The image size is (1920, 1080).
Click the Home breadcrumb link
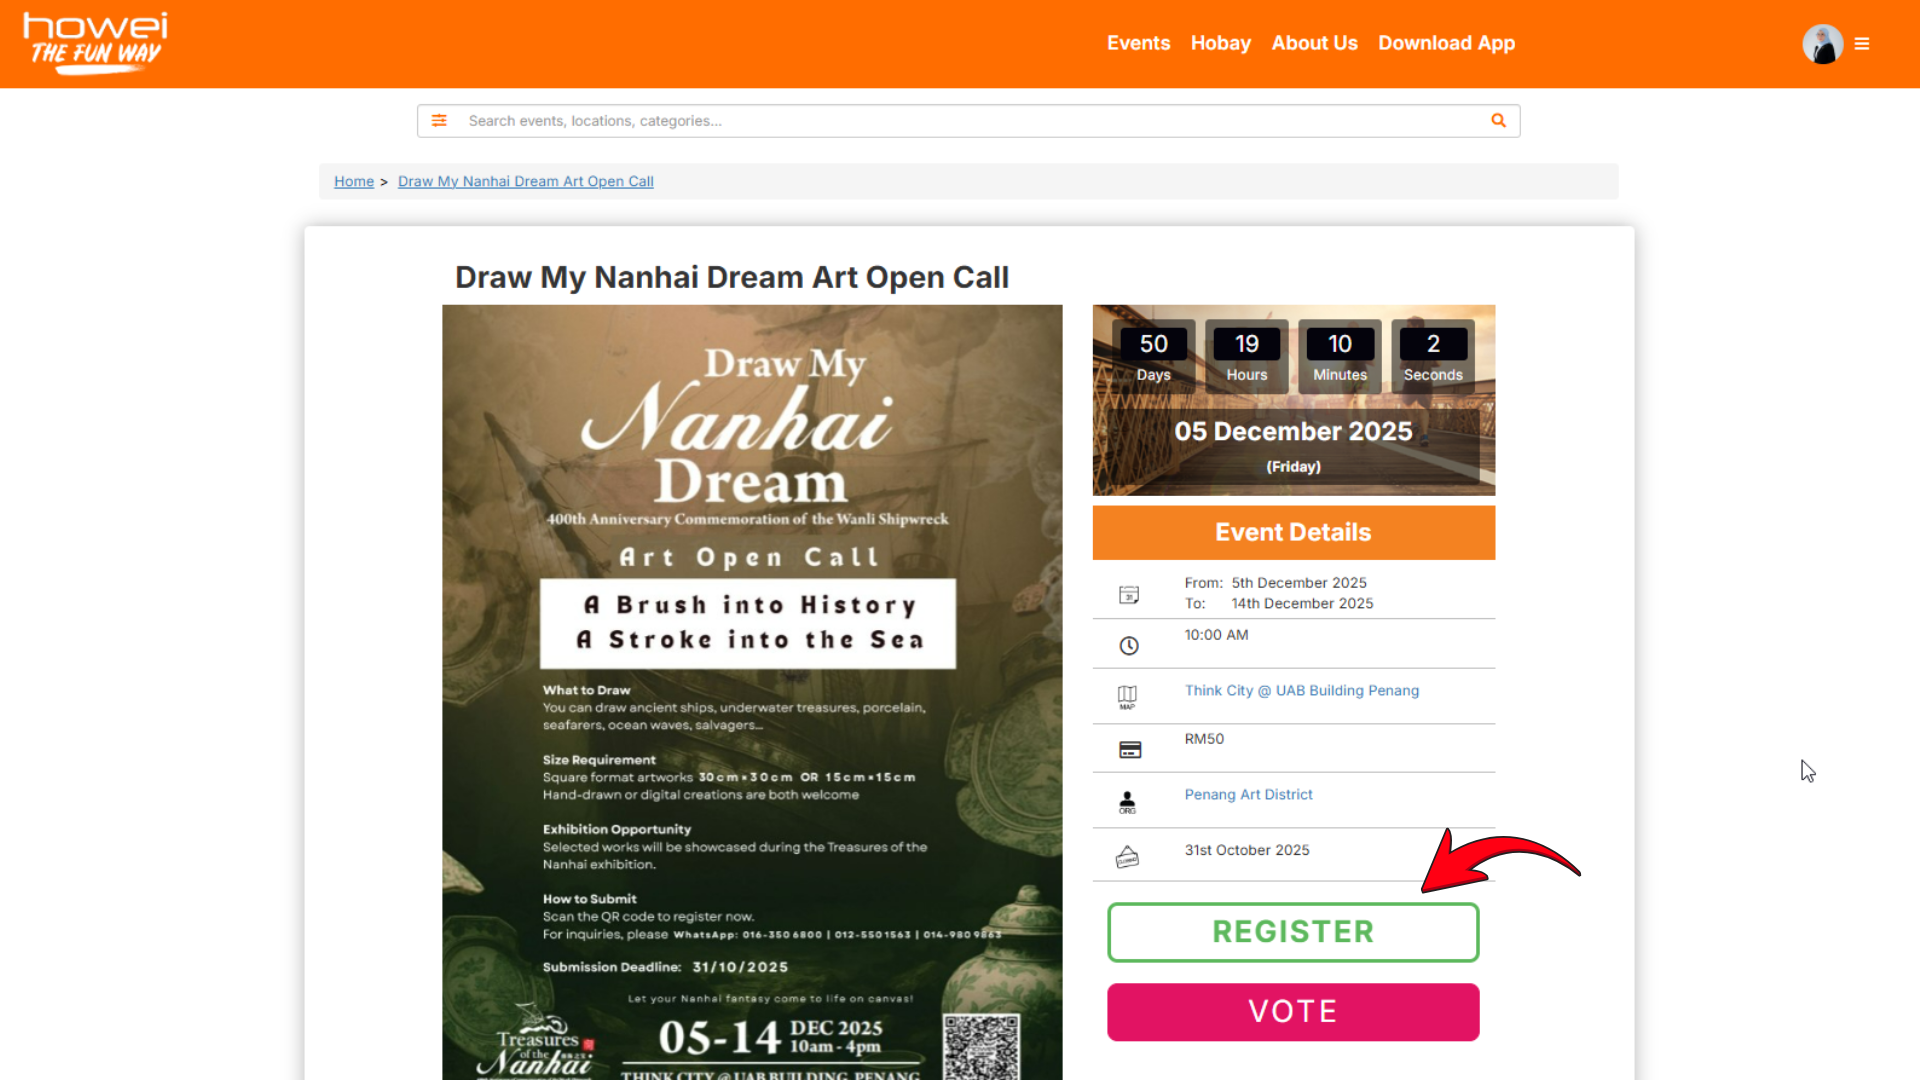pos(354,181)
